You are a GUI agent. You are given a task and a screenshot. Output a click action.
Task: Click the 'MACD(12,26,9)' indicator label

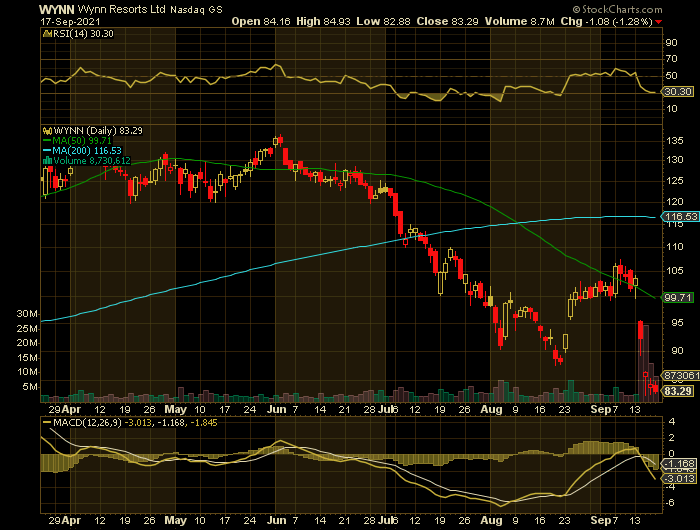pyautogui.click(x=87, y=422)
